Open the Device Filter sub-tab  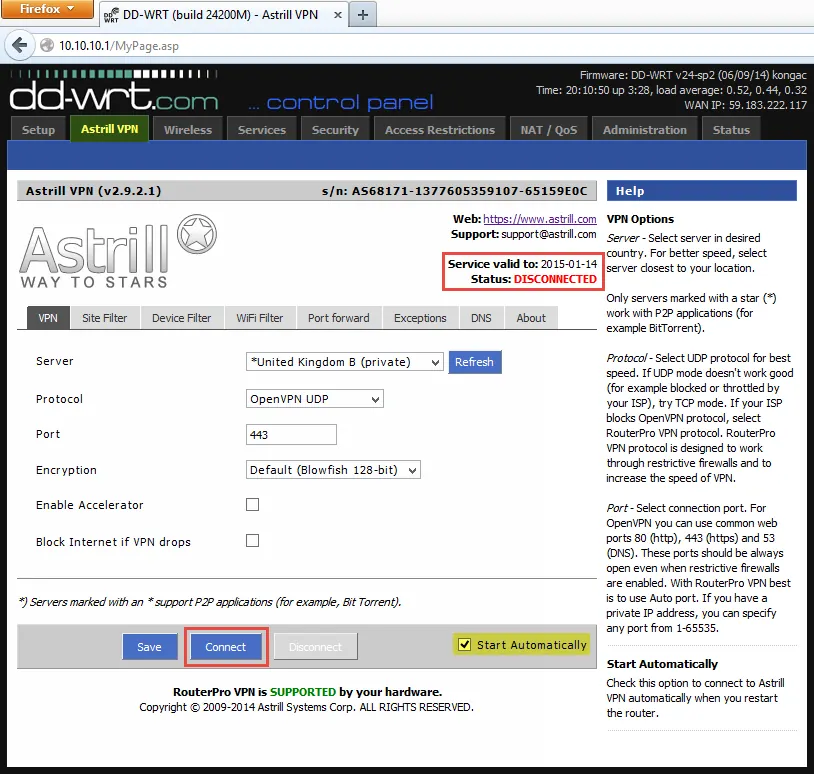tap(181, 318)
